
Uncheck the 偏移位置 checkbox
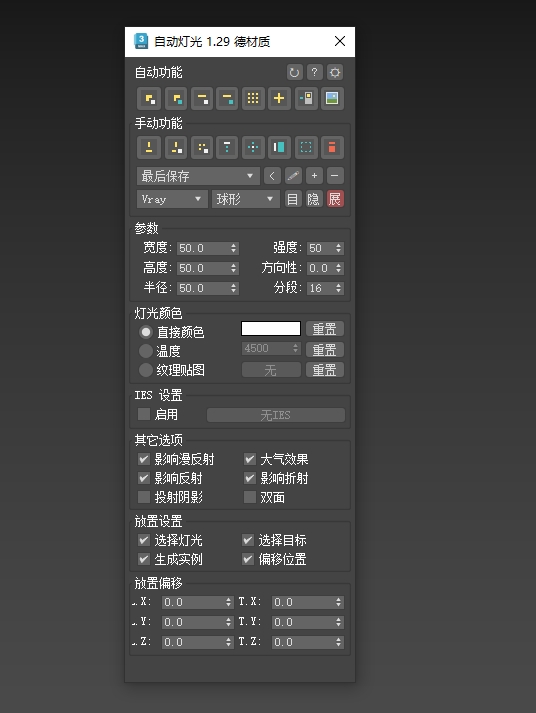(x=248, y=559)
